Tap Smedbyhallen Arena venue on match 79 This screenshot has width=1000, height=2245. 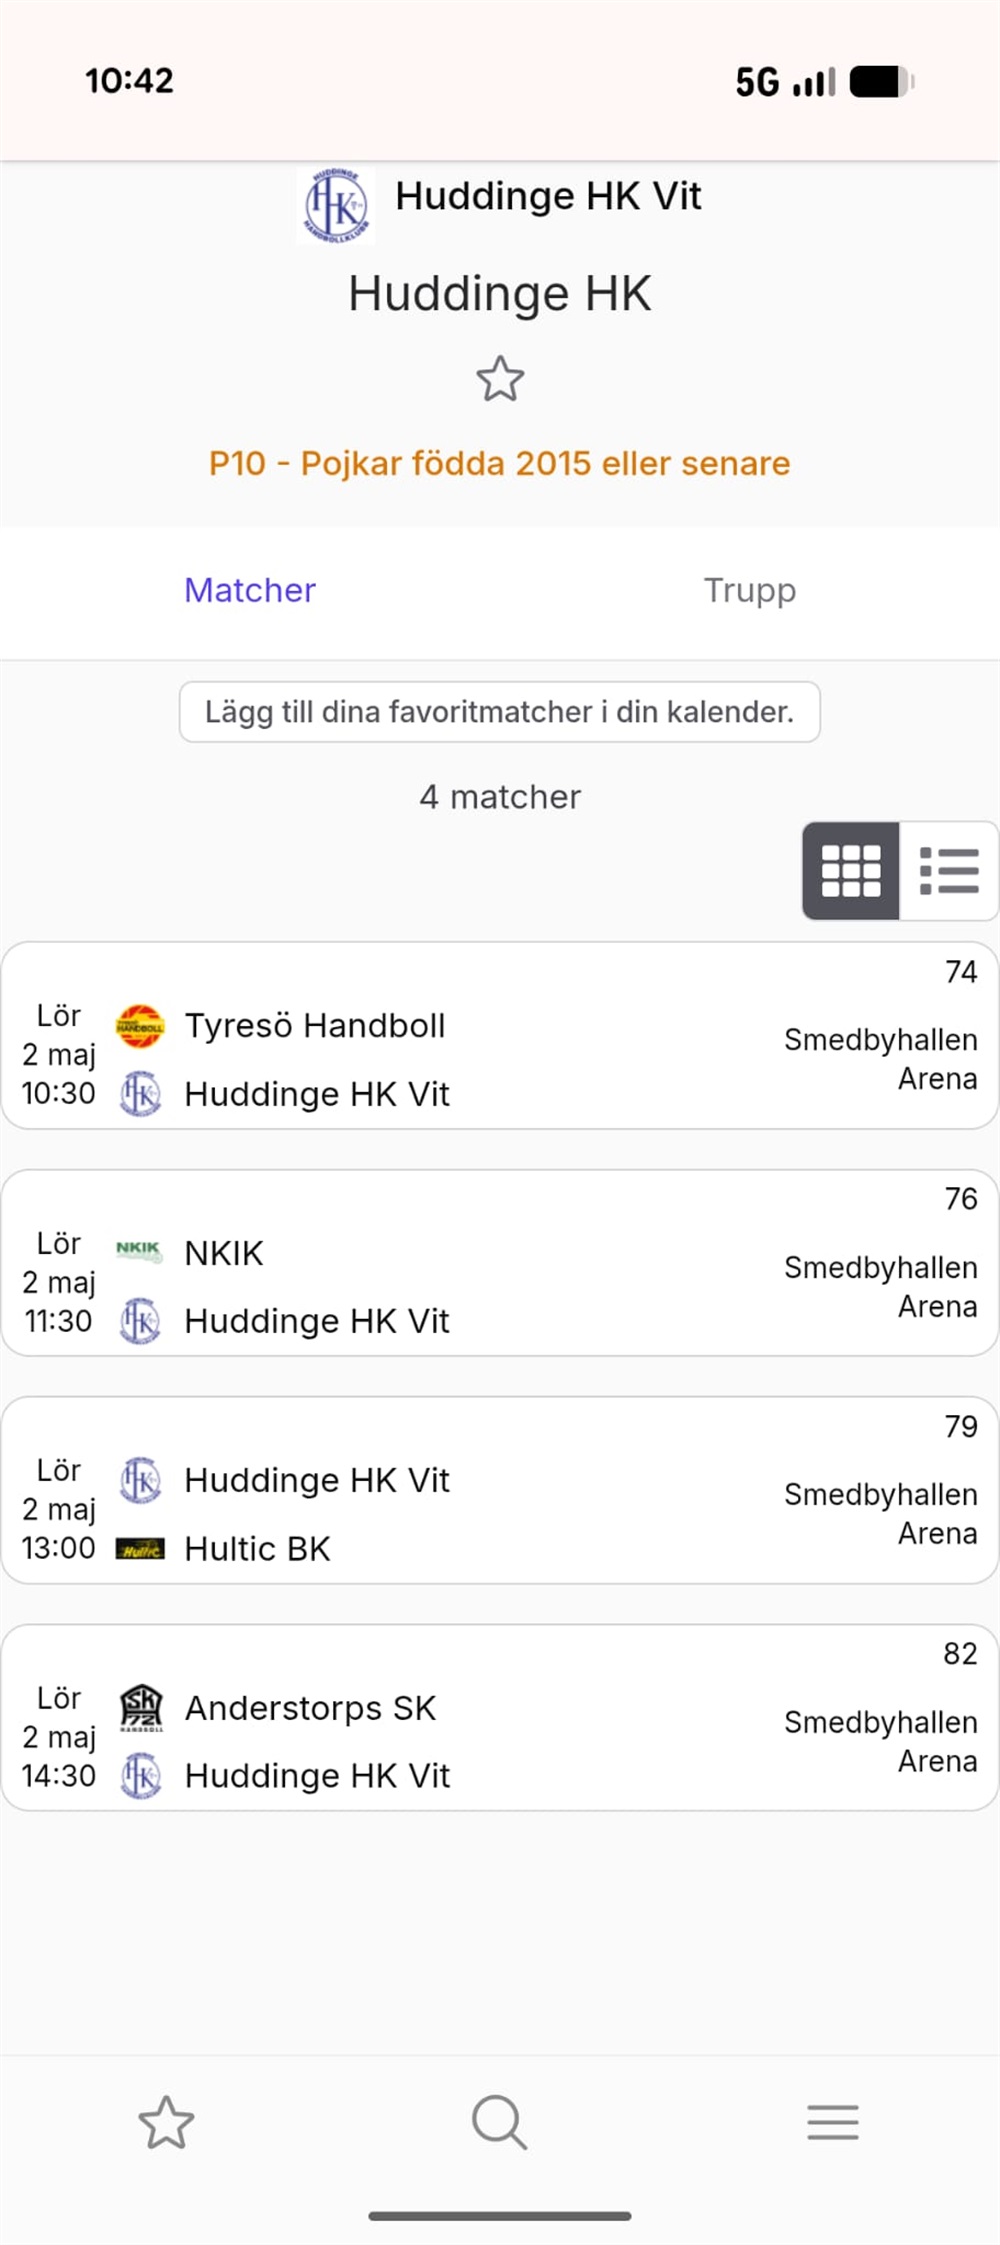tap(880, 1513)
